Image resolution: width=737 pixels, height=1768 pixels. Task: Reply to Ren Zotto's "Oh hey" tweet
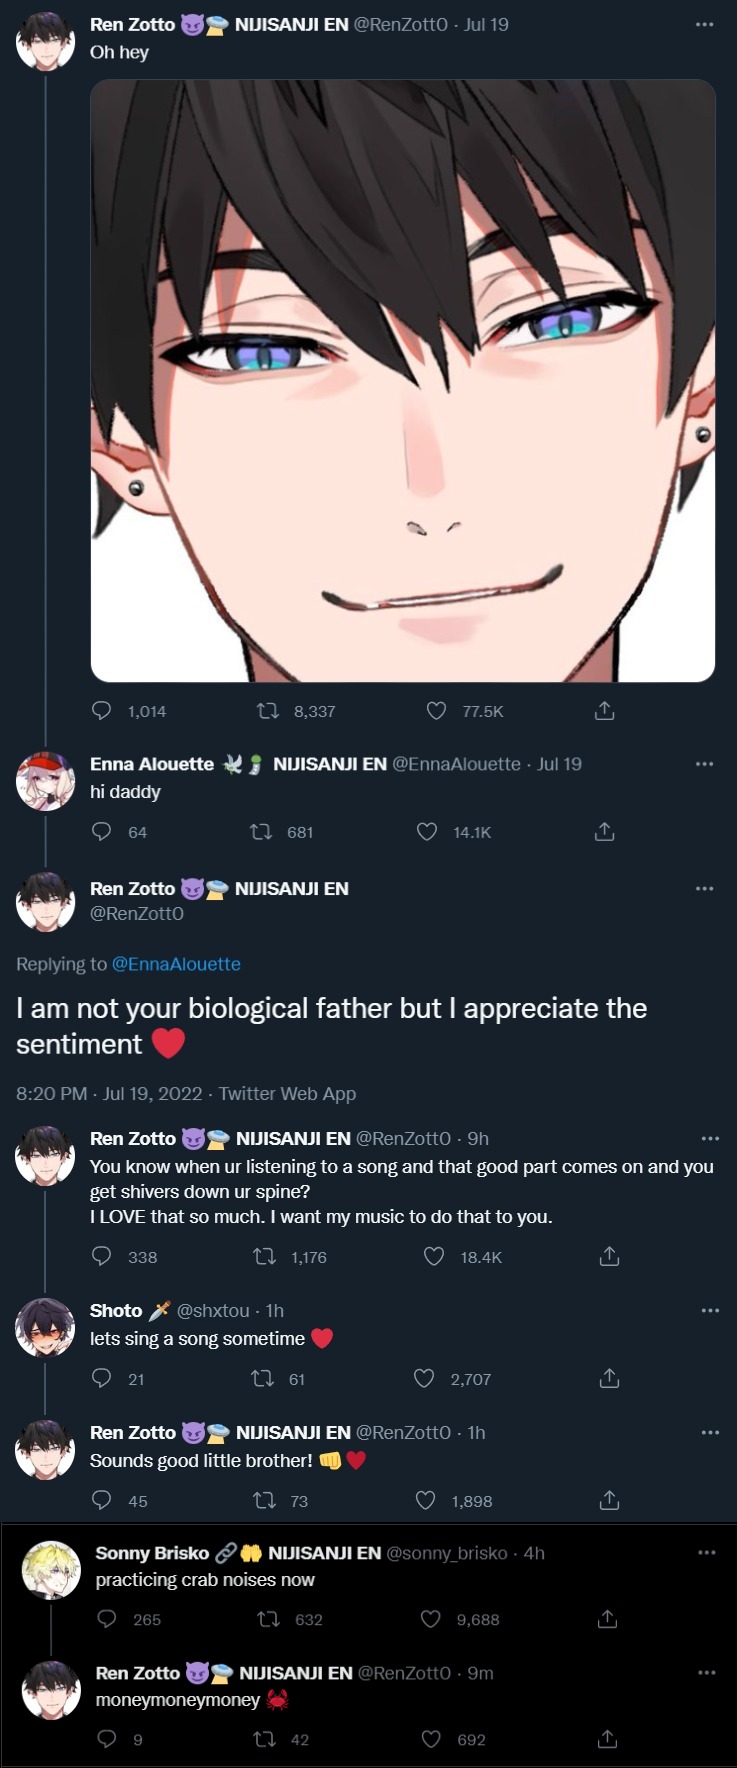[102, 711]
